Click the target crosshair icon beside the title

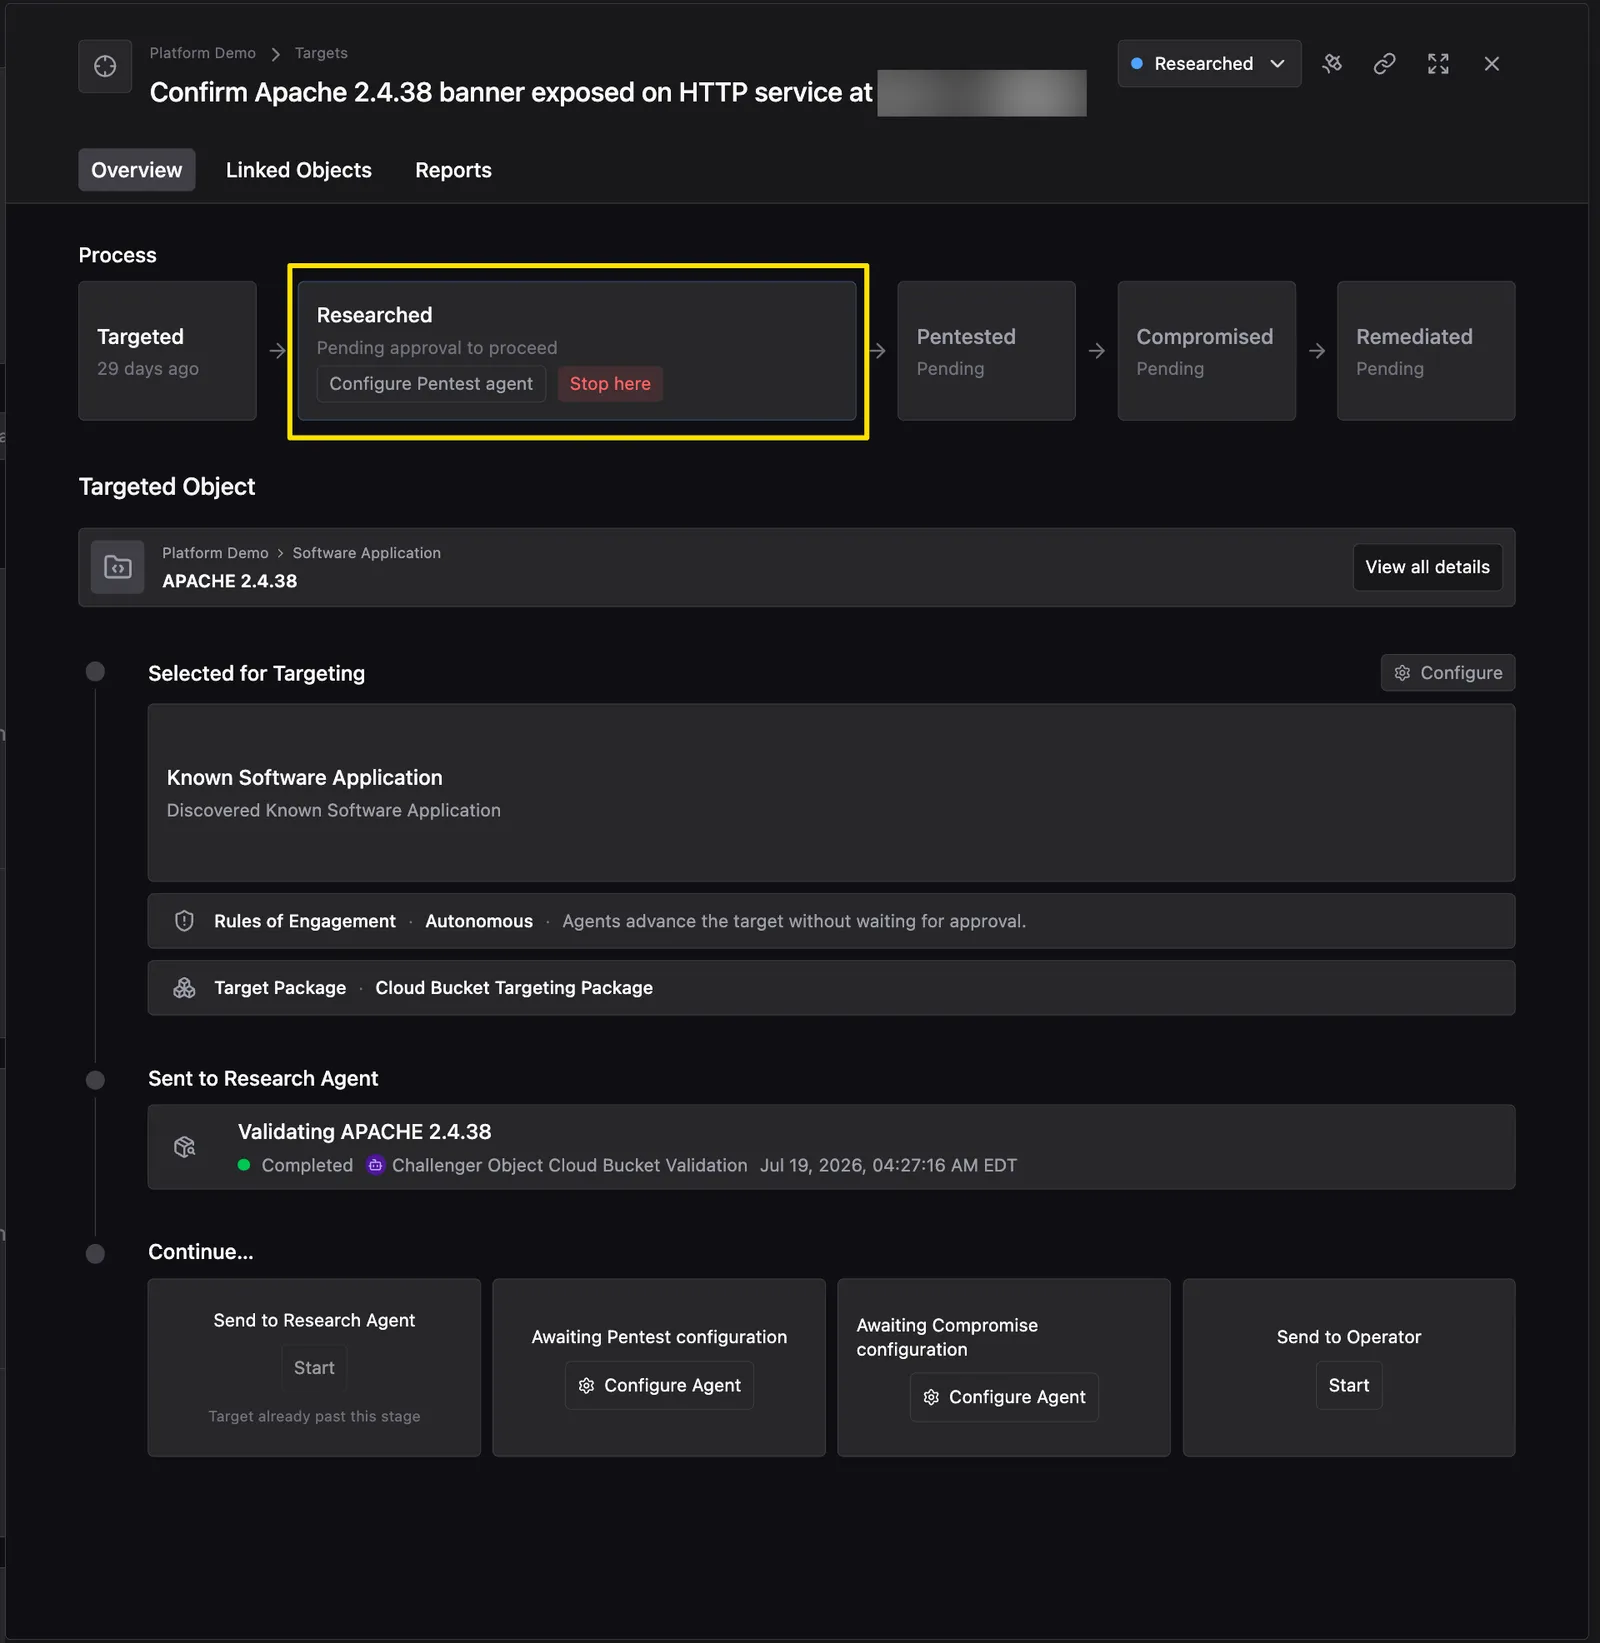[x=105, y=66]
